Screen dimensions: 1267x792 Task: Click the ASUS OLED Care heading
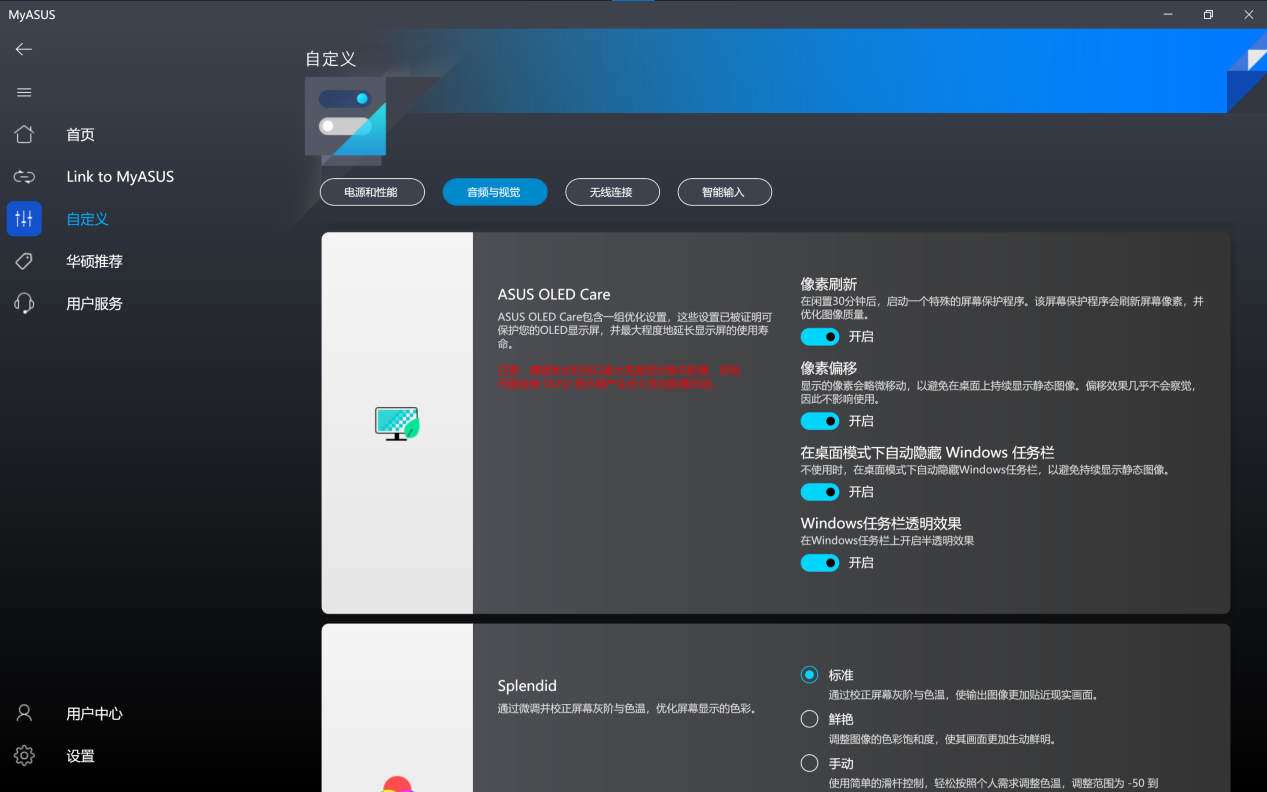(554, 294)
